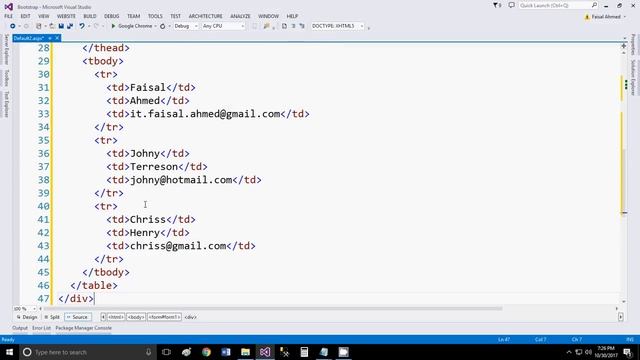Open File Explorer from the taskbar
The height and width of the screenshot is (360, 640).
245,352
